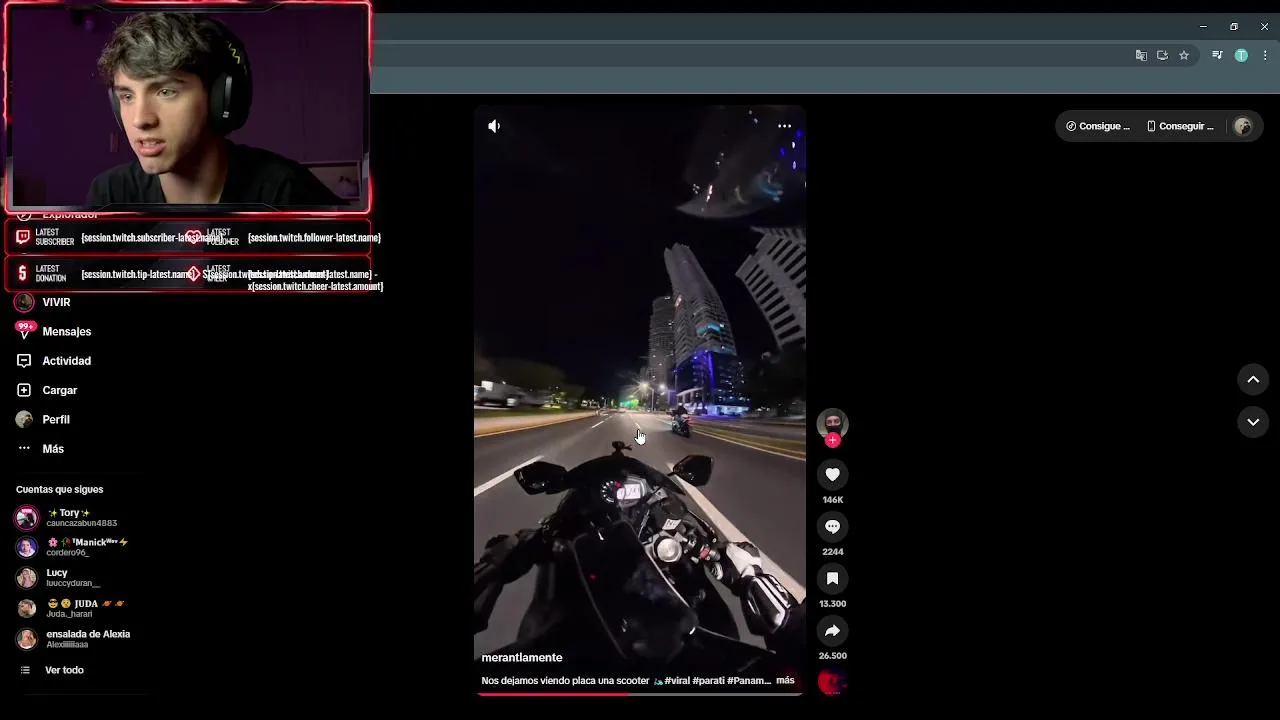Click the '2244' comments count
Image resolution: width=1280 pixels, height=720 pixels.
point(832,552)
